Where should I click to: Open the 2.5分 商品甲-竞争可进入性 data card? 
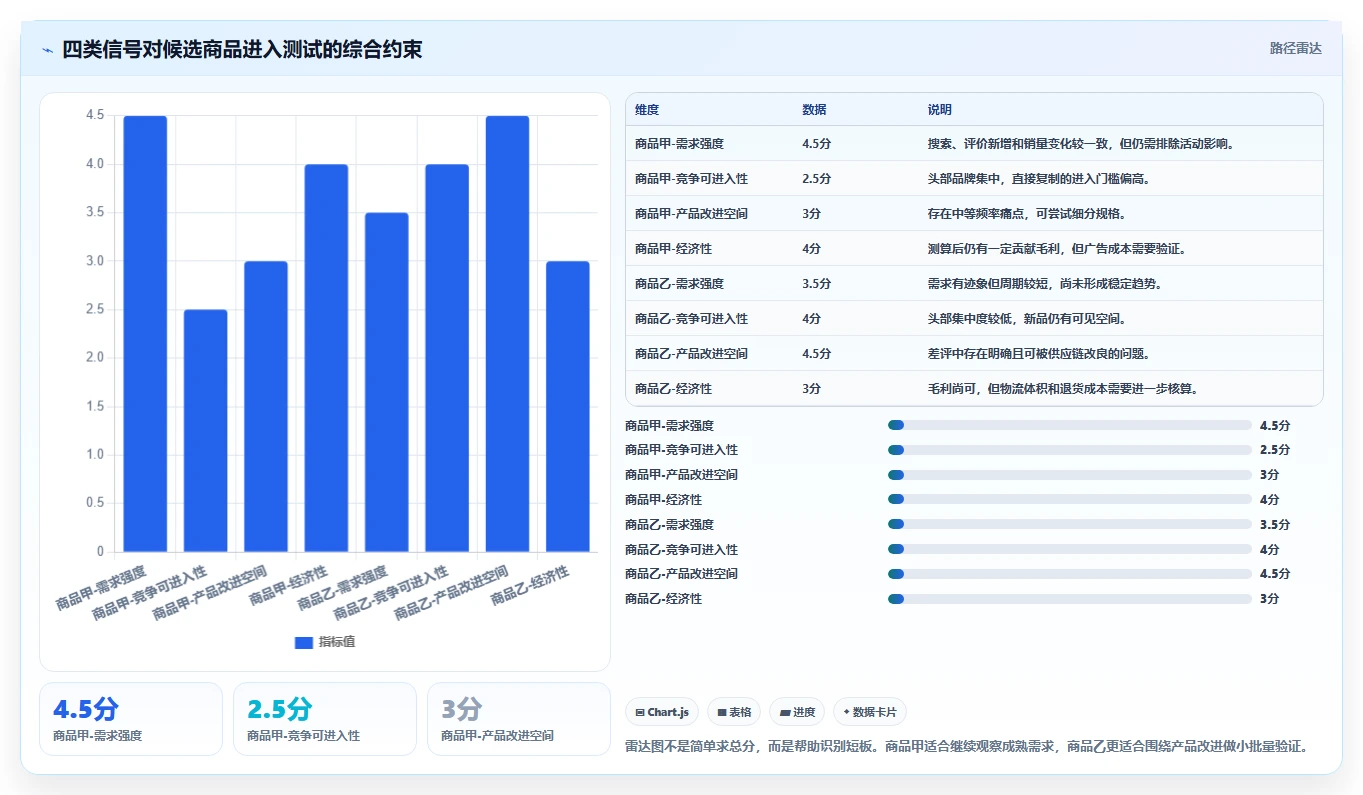(325, 719)
